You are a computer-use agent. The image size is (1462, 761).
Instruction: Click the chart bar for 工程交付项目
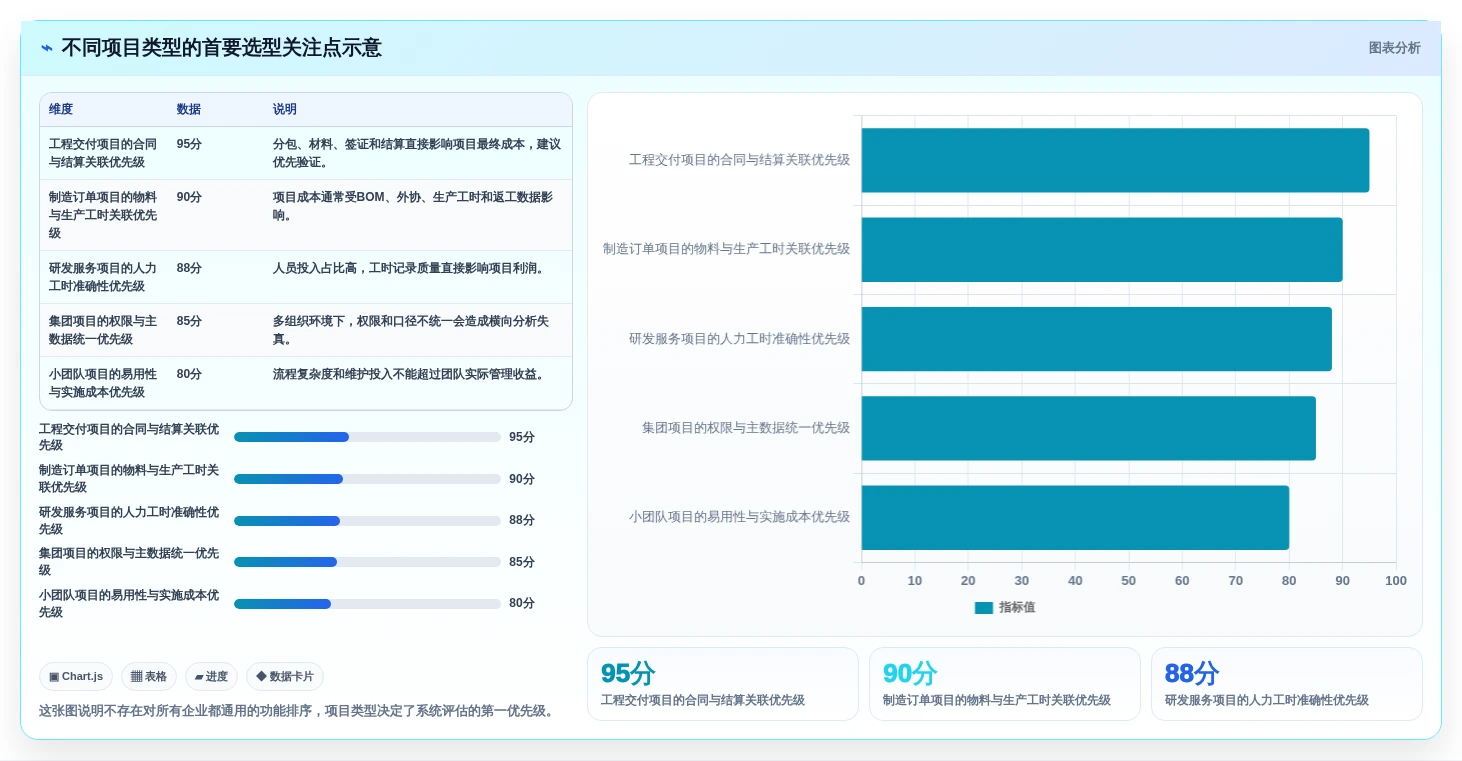pyautogui.click(x=1115, y=160)
